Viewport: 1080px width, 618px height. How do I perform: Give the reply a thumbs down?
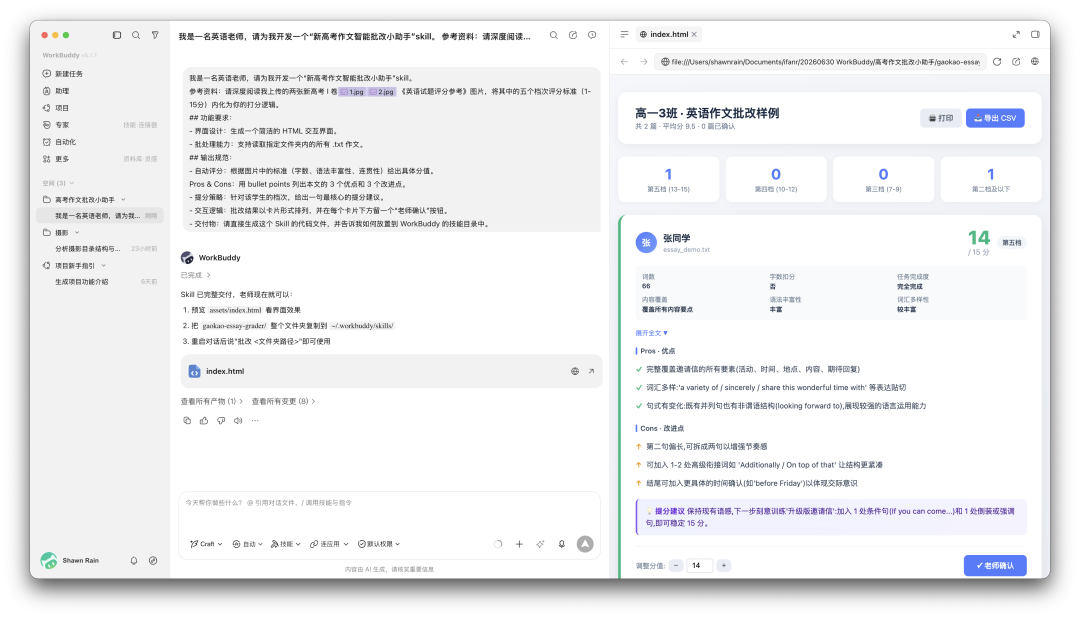(221, 420)
